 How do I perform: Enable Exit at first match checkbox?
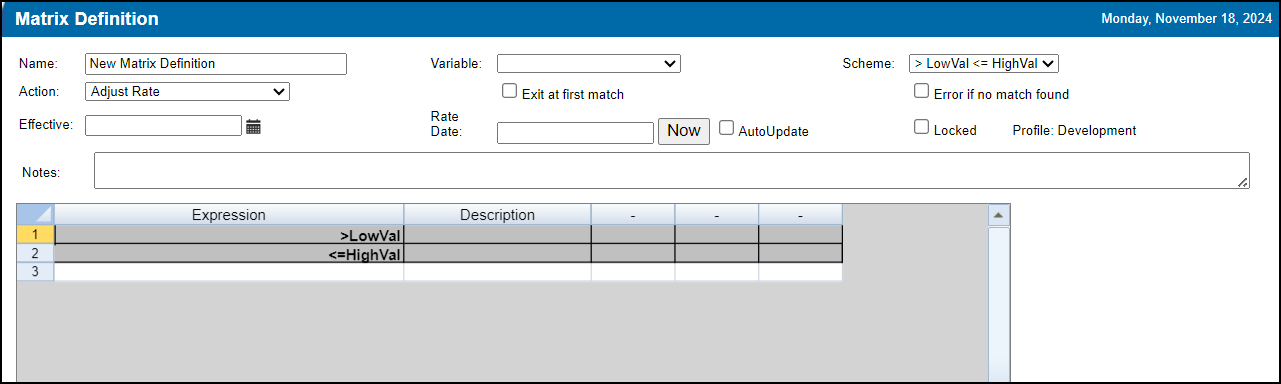tap(510, 91)
